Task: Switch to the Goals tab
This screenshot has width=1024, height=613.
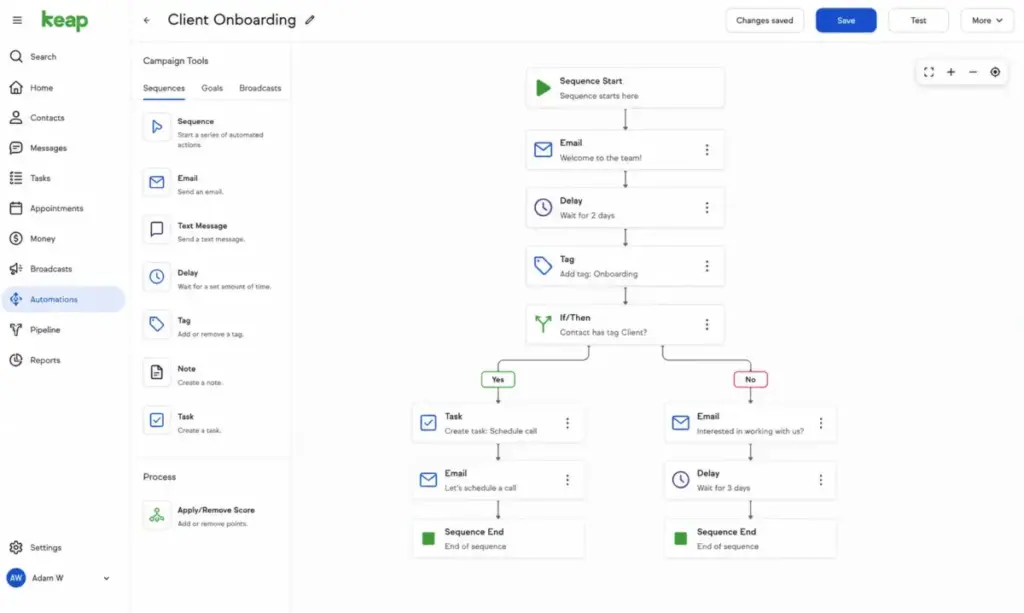Action: pyautogui.click(x=212, y=88)
